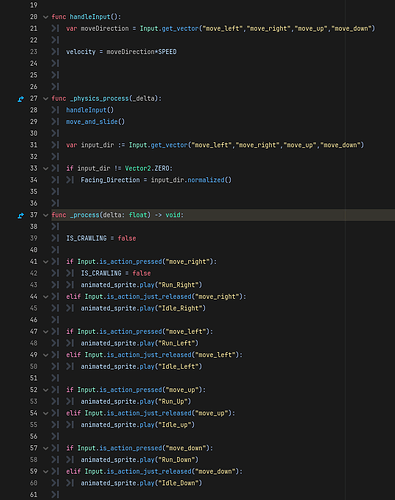Click _physics_process on line 27

coord(99,99)
